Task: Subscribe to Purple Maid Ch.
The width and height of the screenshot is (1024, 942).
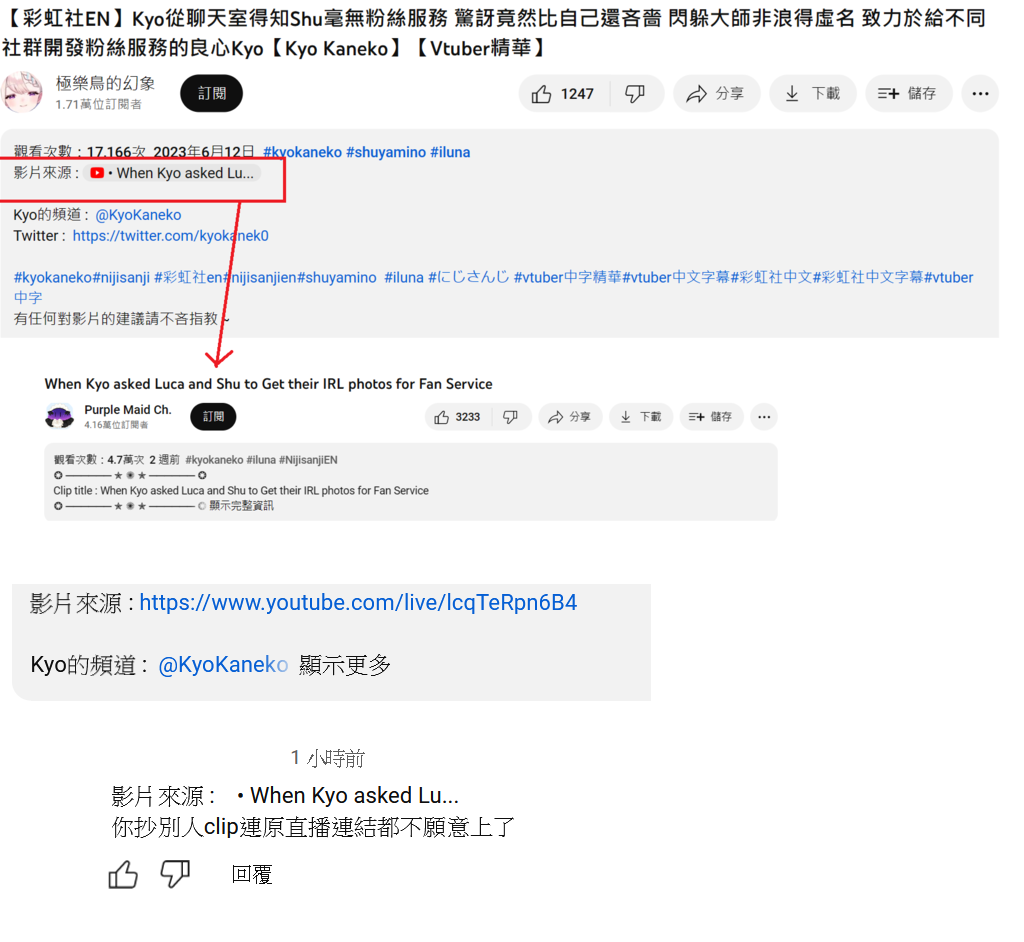Action: tap(213, 417)
